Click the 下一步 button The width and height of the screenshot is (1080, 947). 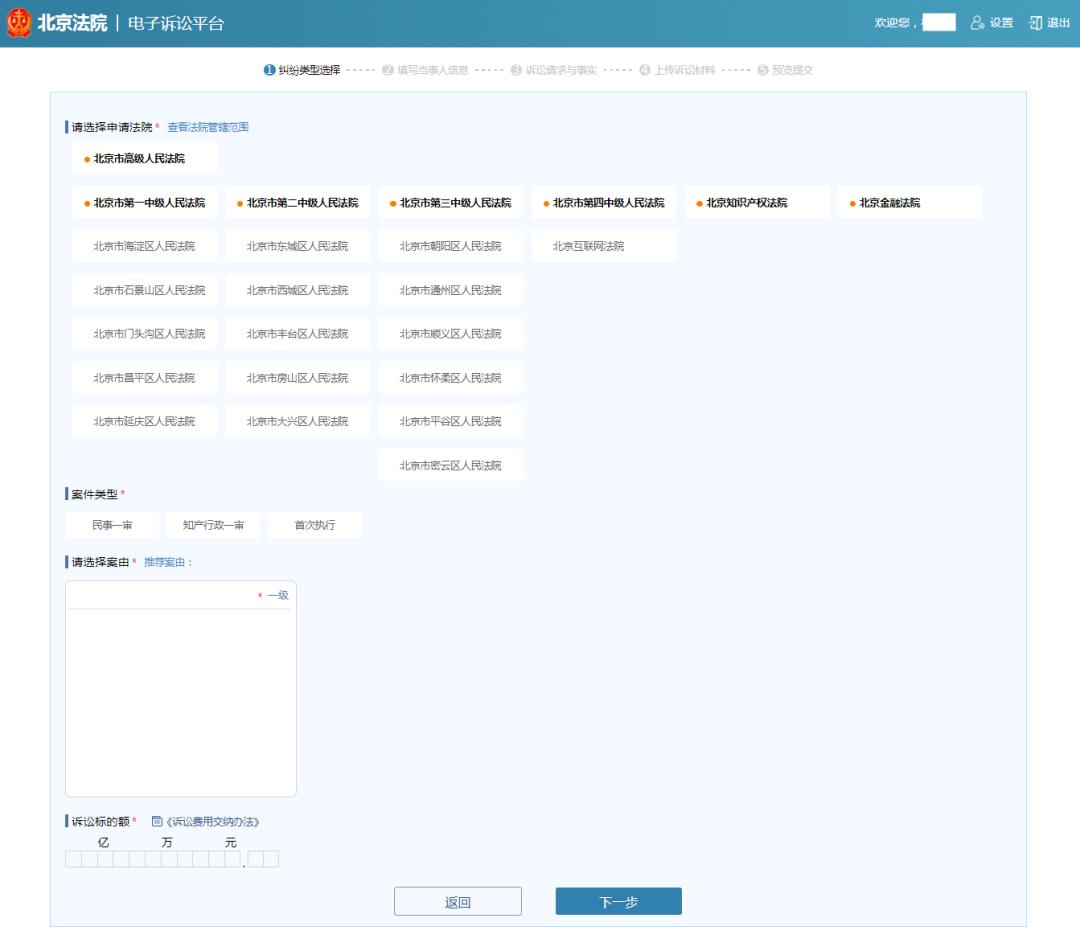tap(619, 902)
